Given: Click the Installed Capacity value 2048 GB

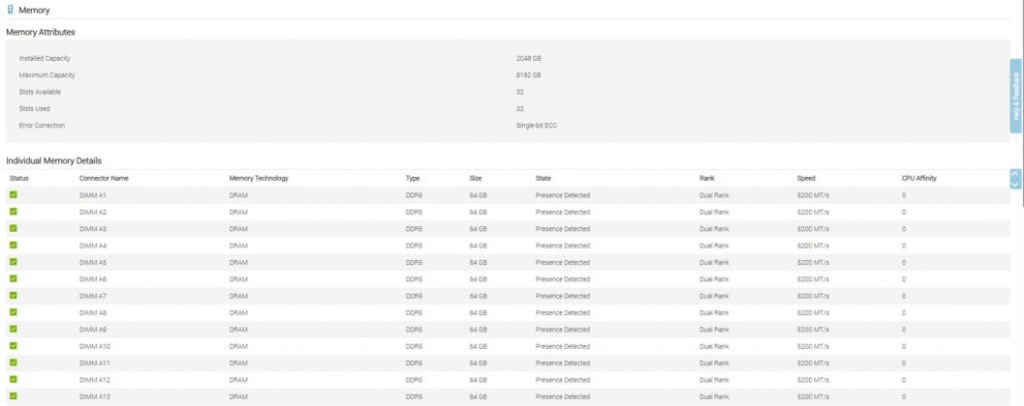Looking at the screenshot, I should pyautogui.click(x=528, y=58).
